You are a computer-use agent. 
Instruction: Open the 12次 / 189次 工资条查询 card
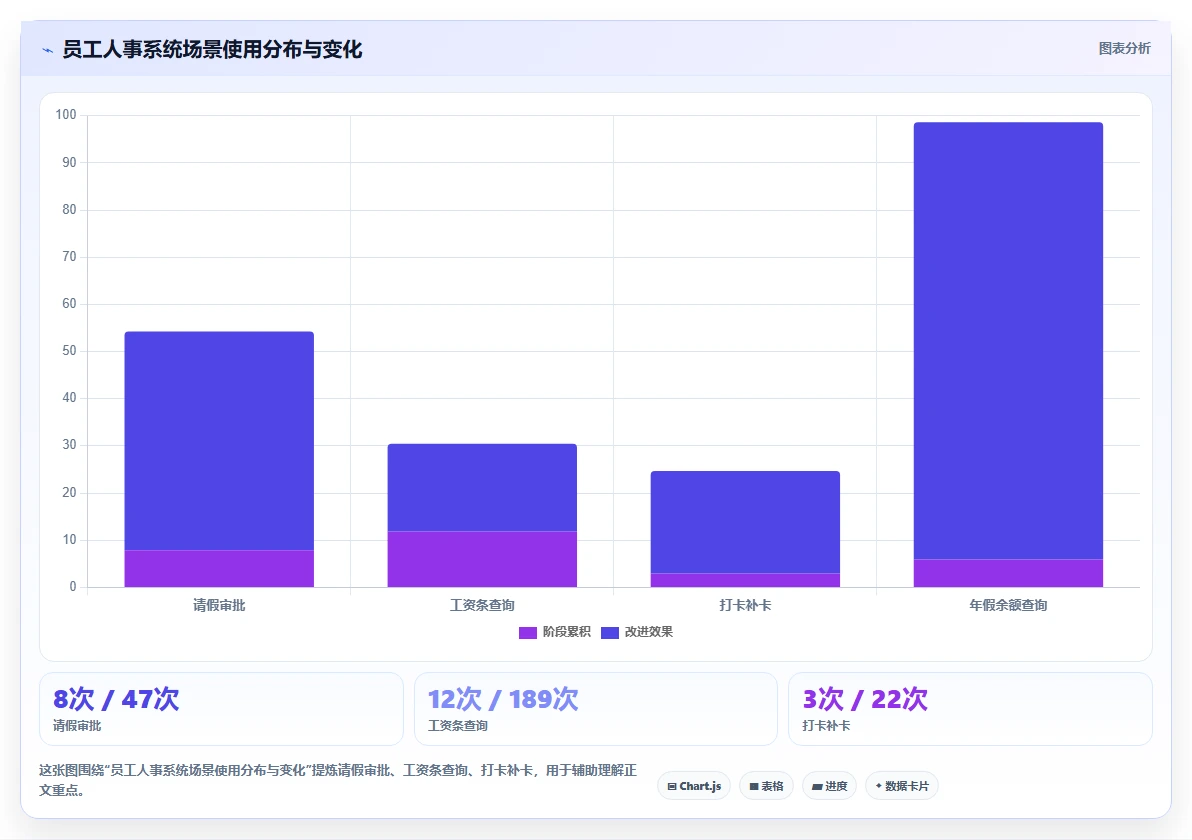(x=596, y=708)
